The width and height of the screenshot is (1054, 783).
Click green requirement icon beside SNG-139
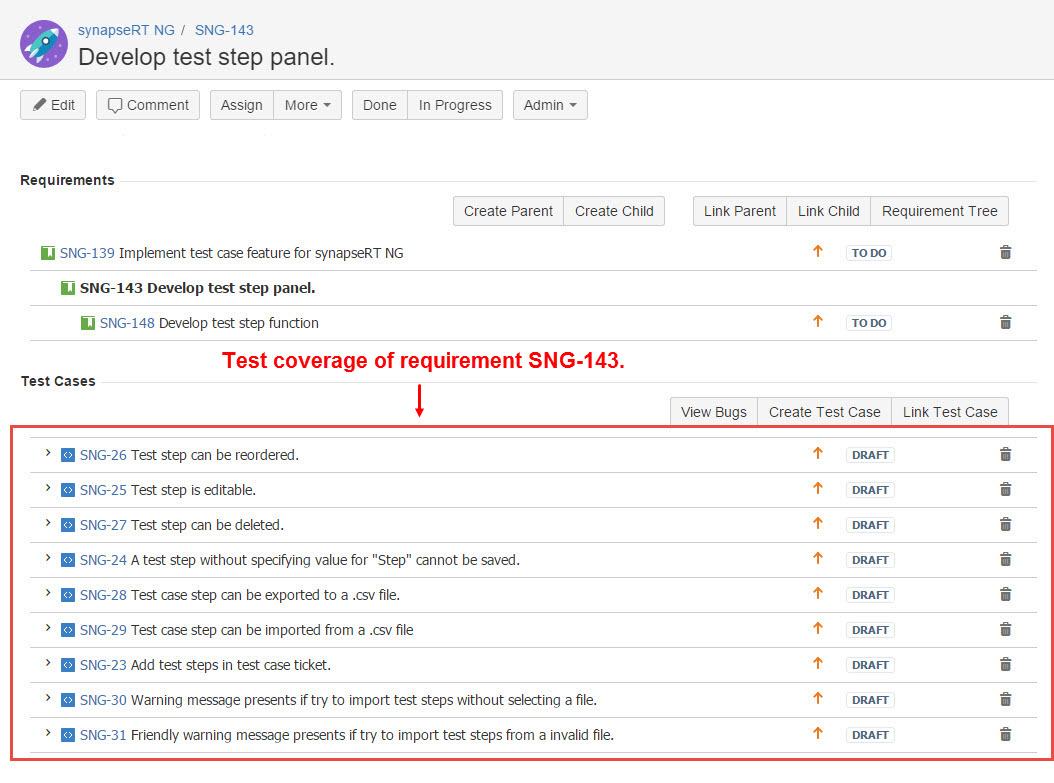pyautogui.click(x=47, y=253)
